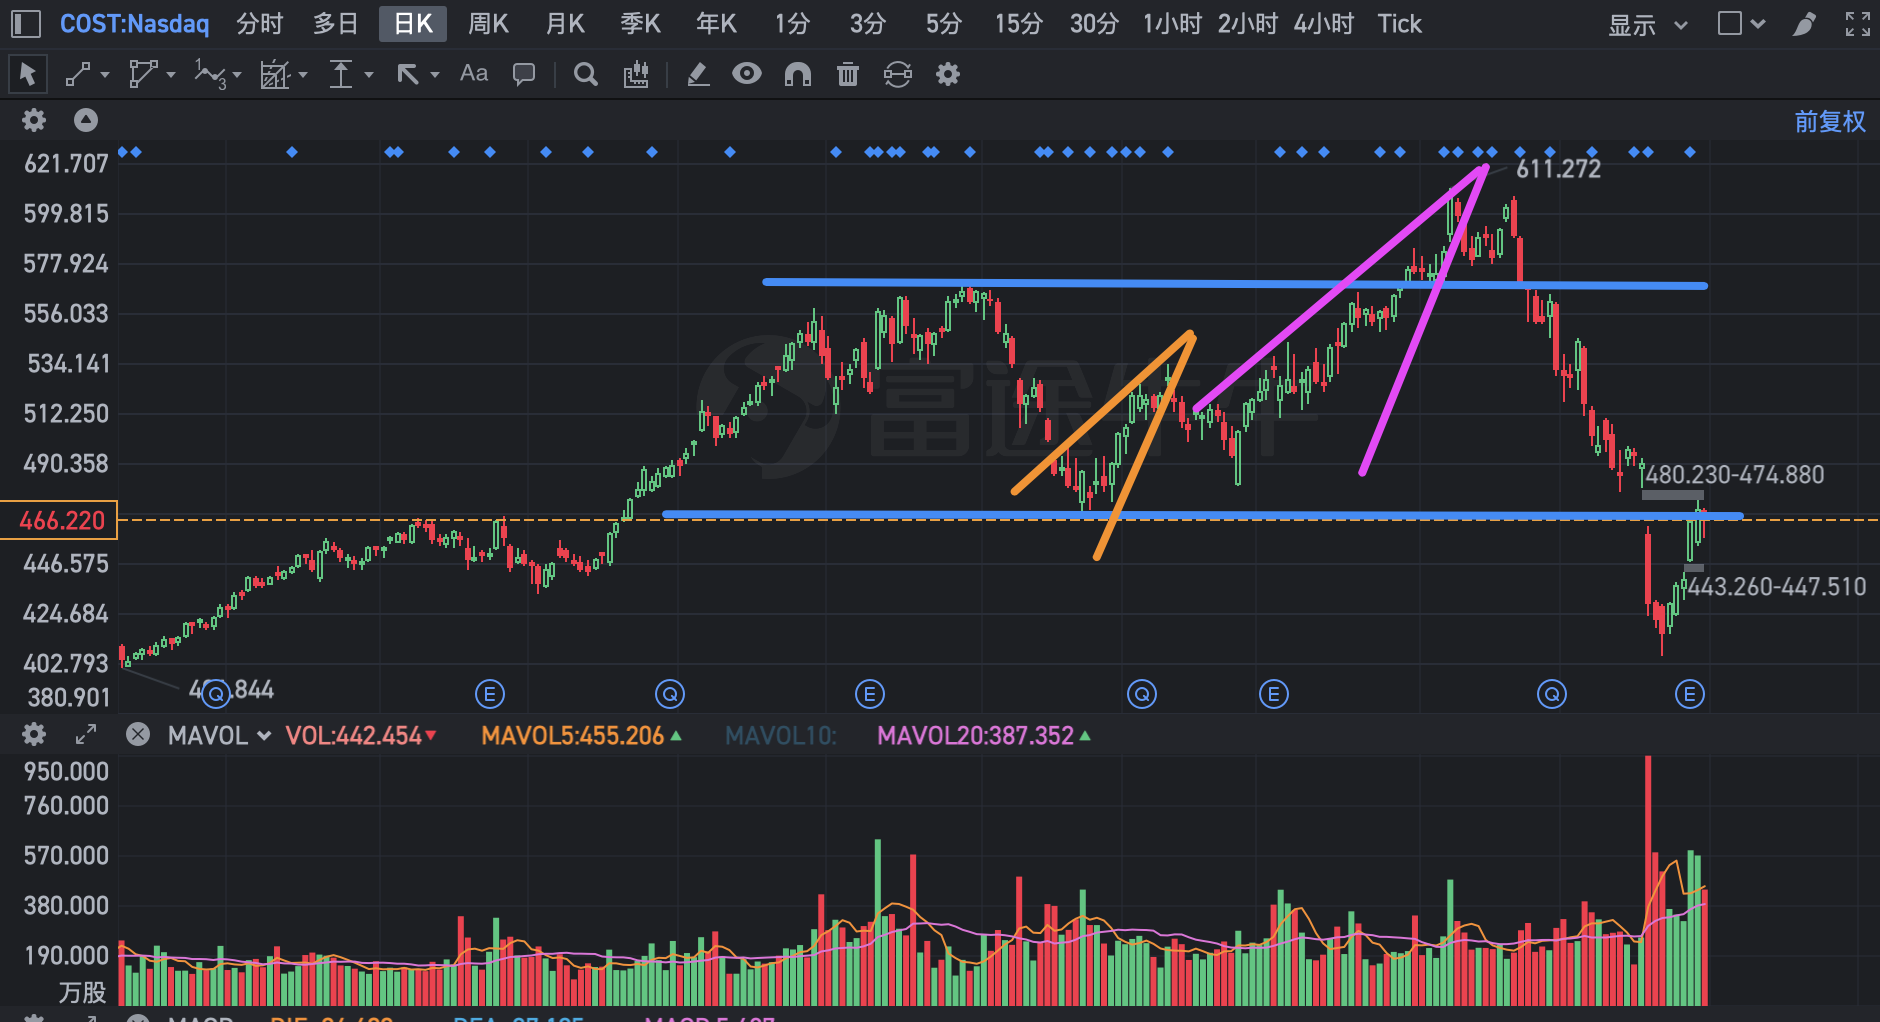Screen dimensions: 1880x1022
Task: Click the 前复权 adjustment link
Action: tap(1829, 121)
